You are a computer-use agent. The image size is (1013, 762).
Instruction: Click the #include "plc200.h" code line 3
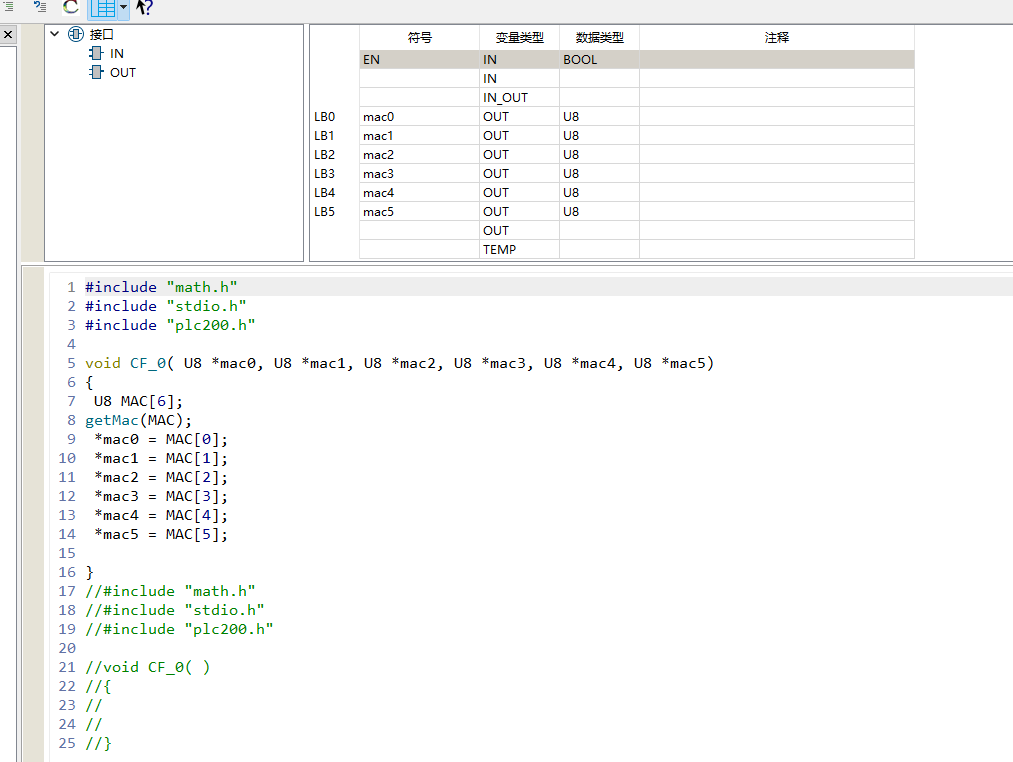click(170, 325)
